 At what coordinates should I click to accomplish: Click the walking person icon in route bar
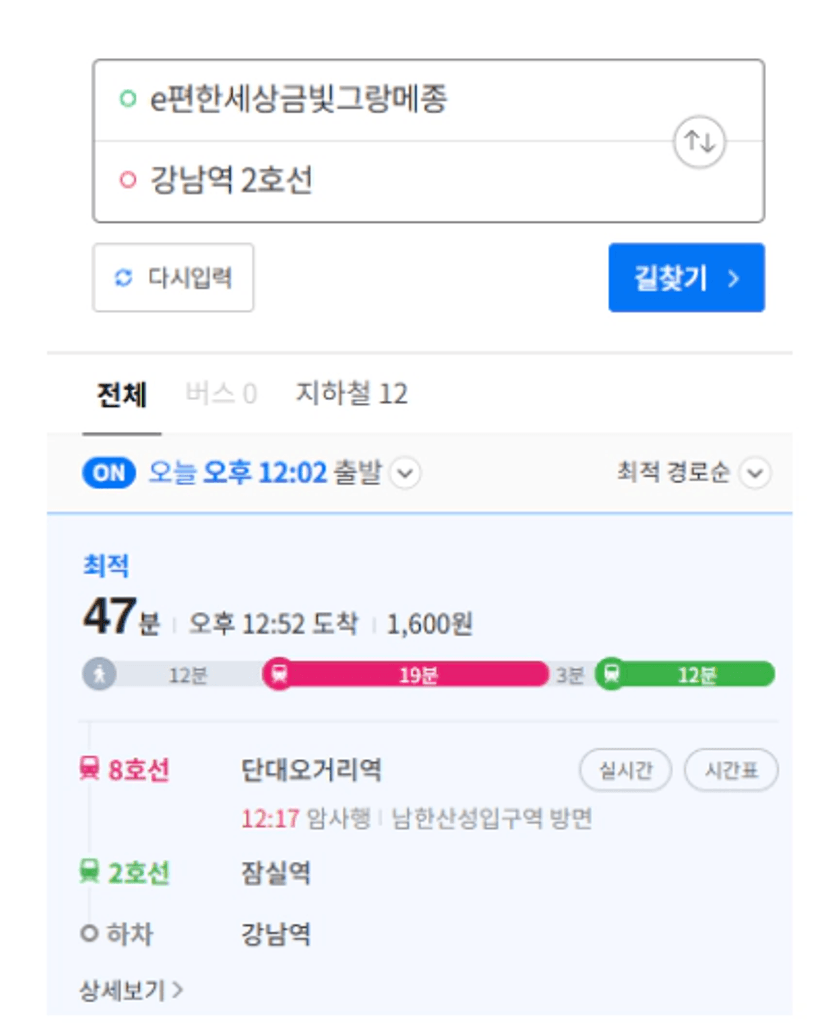pos(99,674)
